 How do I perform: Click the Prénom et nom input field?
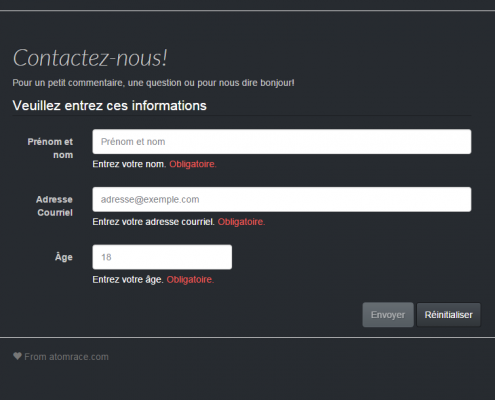tap(282, 142)
